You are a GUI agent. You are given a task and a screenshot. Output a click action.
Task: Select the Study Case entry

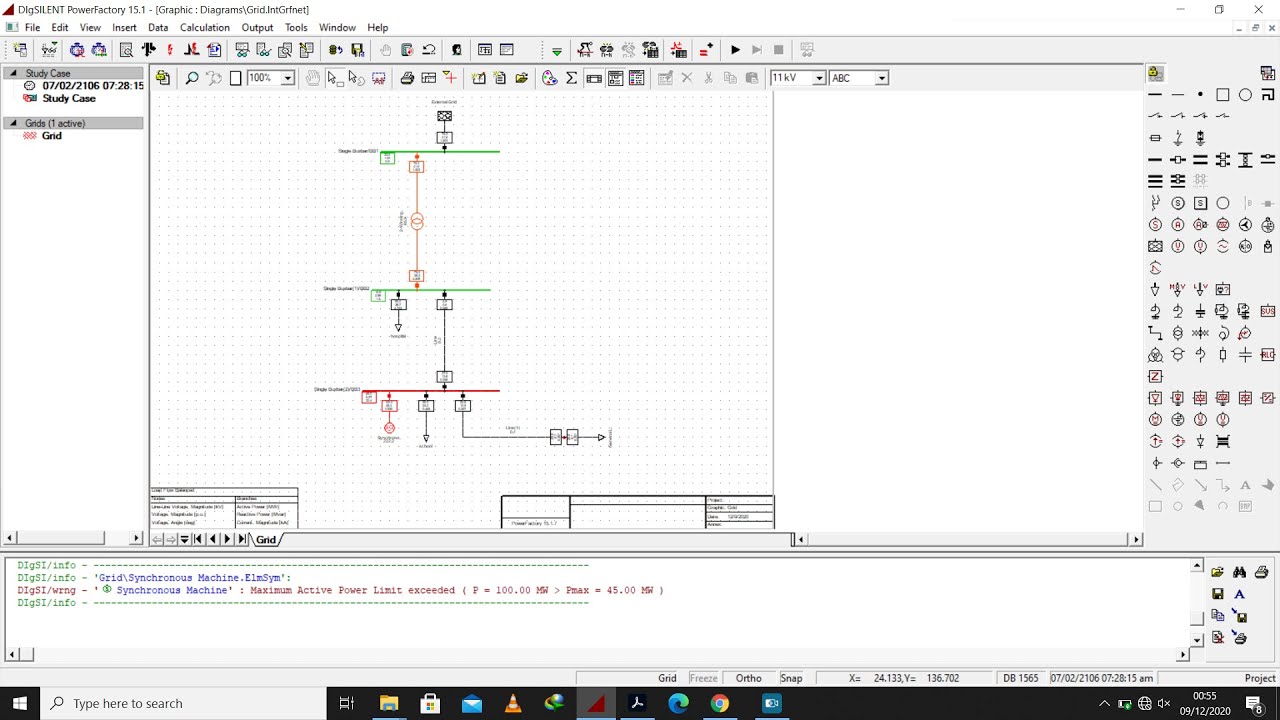click(x=69, y=98)
